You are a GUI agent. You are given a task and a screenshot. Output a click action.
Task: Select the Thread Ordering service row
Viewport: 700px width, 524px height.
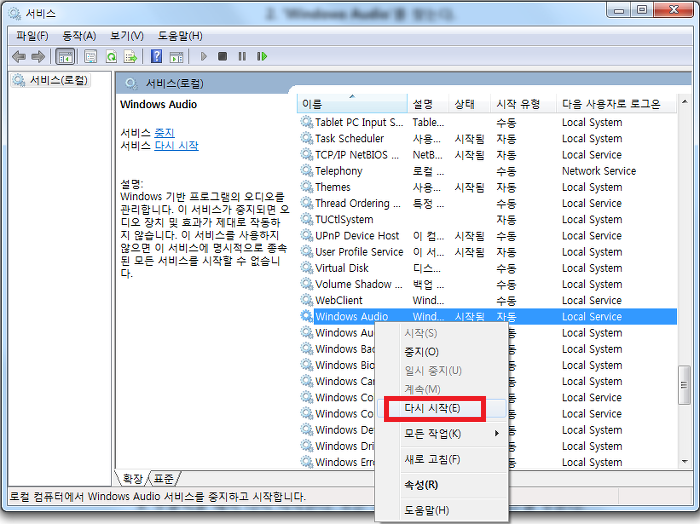click(x=488, y=203)
